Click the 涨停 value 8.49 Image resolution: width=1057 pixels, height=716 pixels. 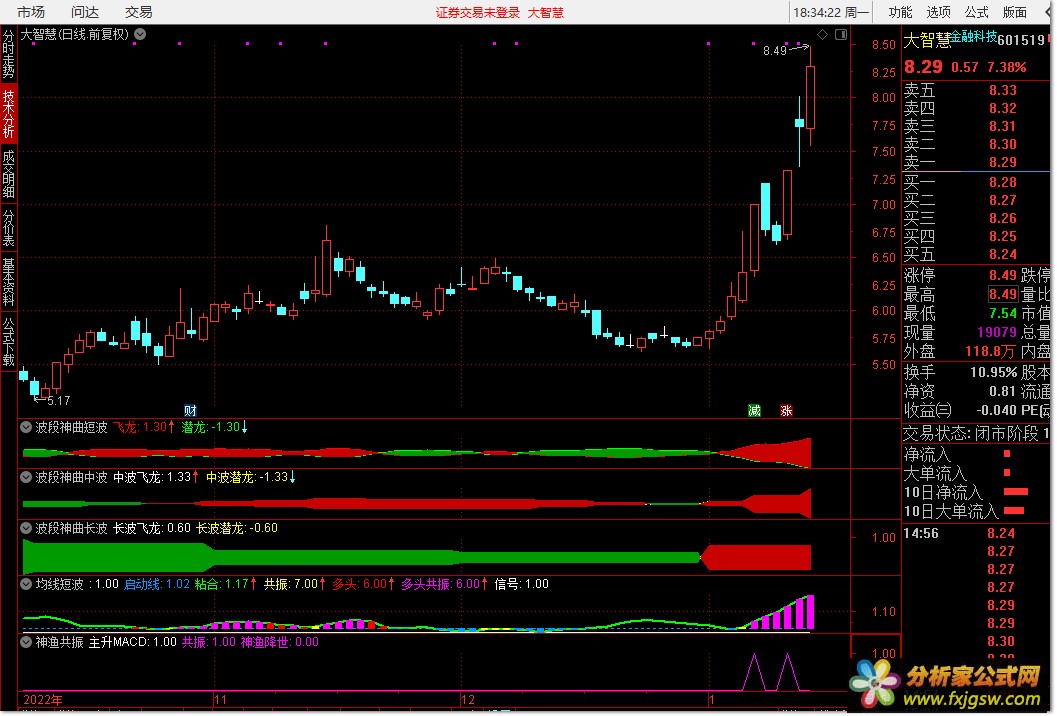pyautogui.click(x=1002, y=275)
